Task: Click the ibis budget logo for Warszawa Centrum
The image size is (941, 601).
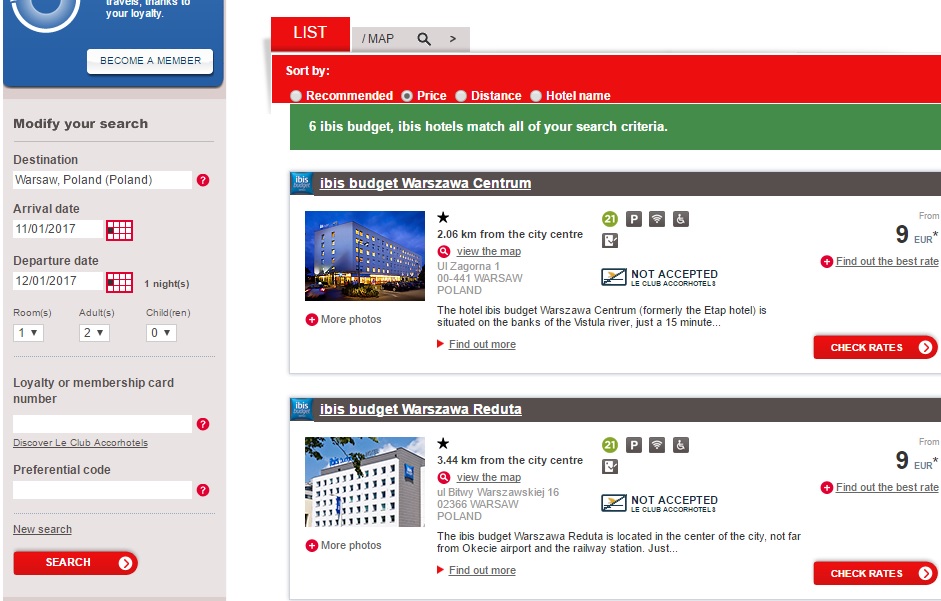Action: coord(301,183)
